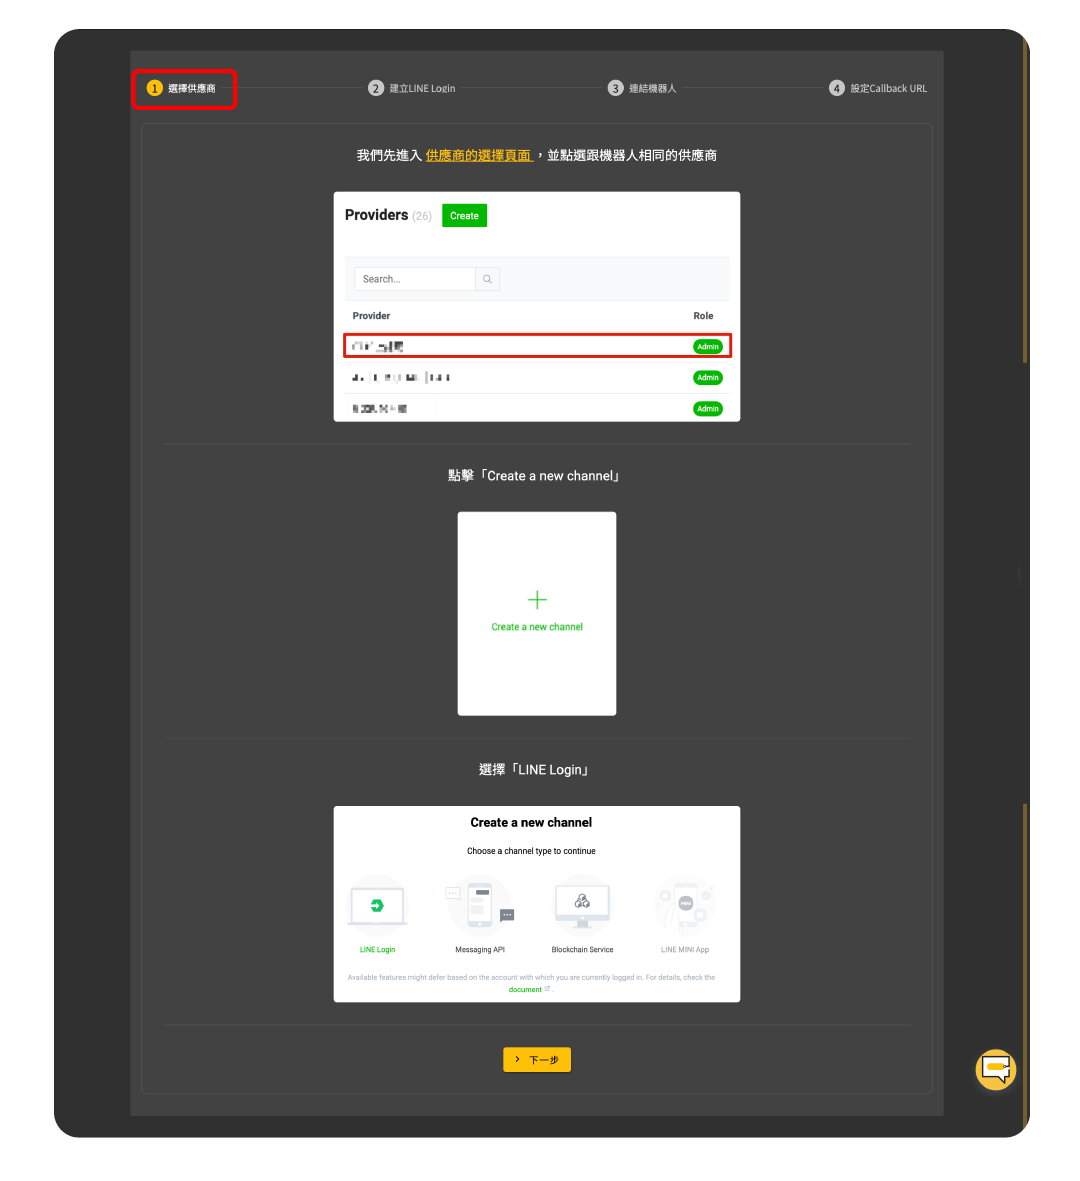Select the Messaging API channel icon
The height and width of the screenshot is (1181, 1080).
[480, 905]
